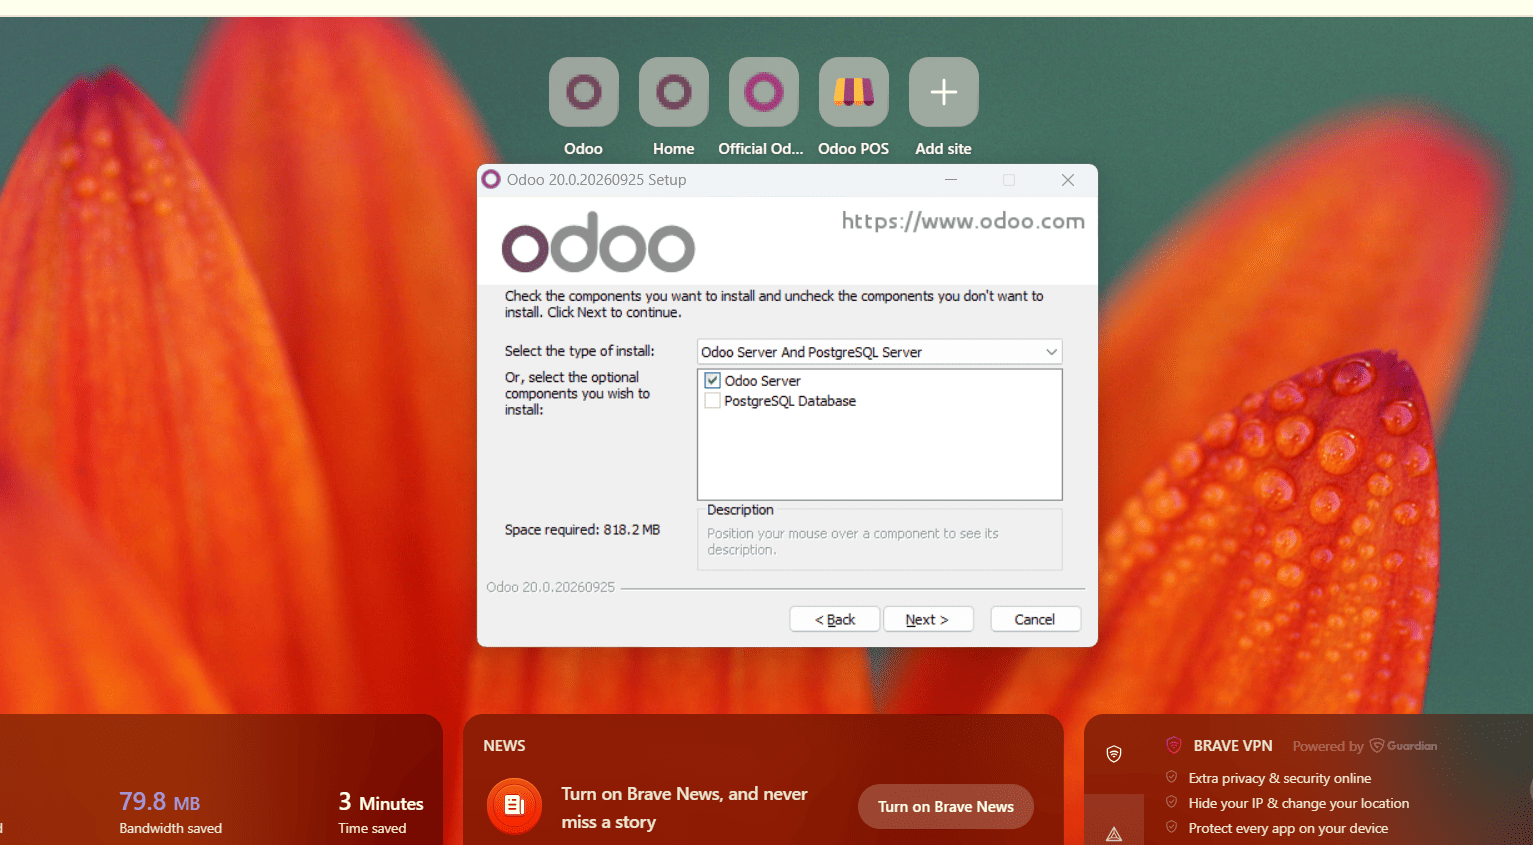Click the shield icon on the left of the VPN card
Screen dimensions: 1533x845
click(x=1114, y=754)
